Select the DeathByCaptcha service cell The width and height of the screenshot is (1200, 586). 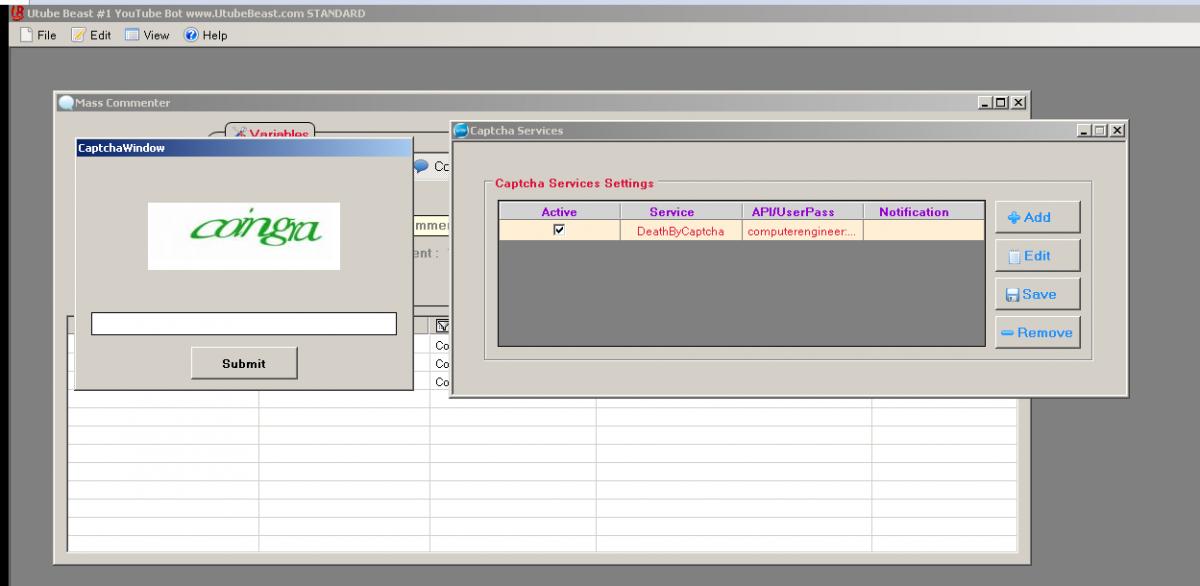click(681, 230)
